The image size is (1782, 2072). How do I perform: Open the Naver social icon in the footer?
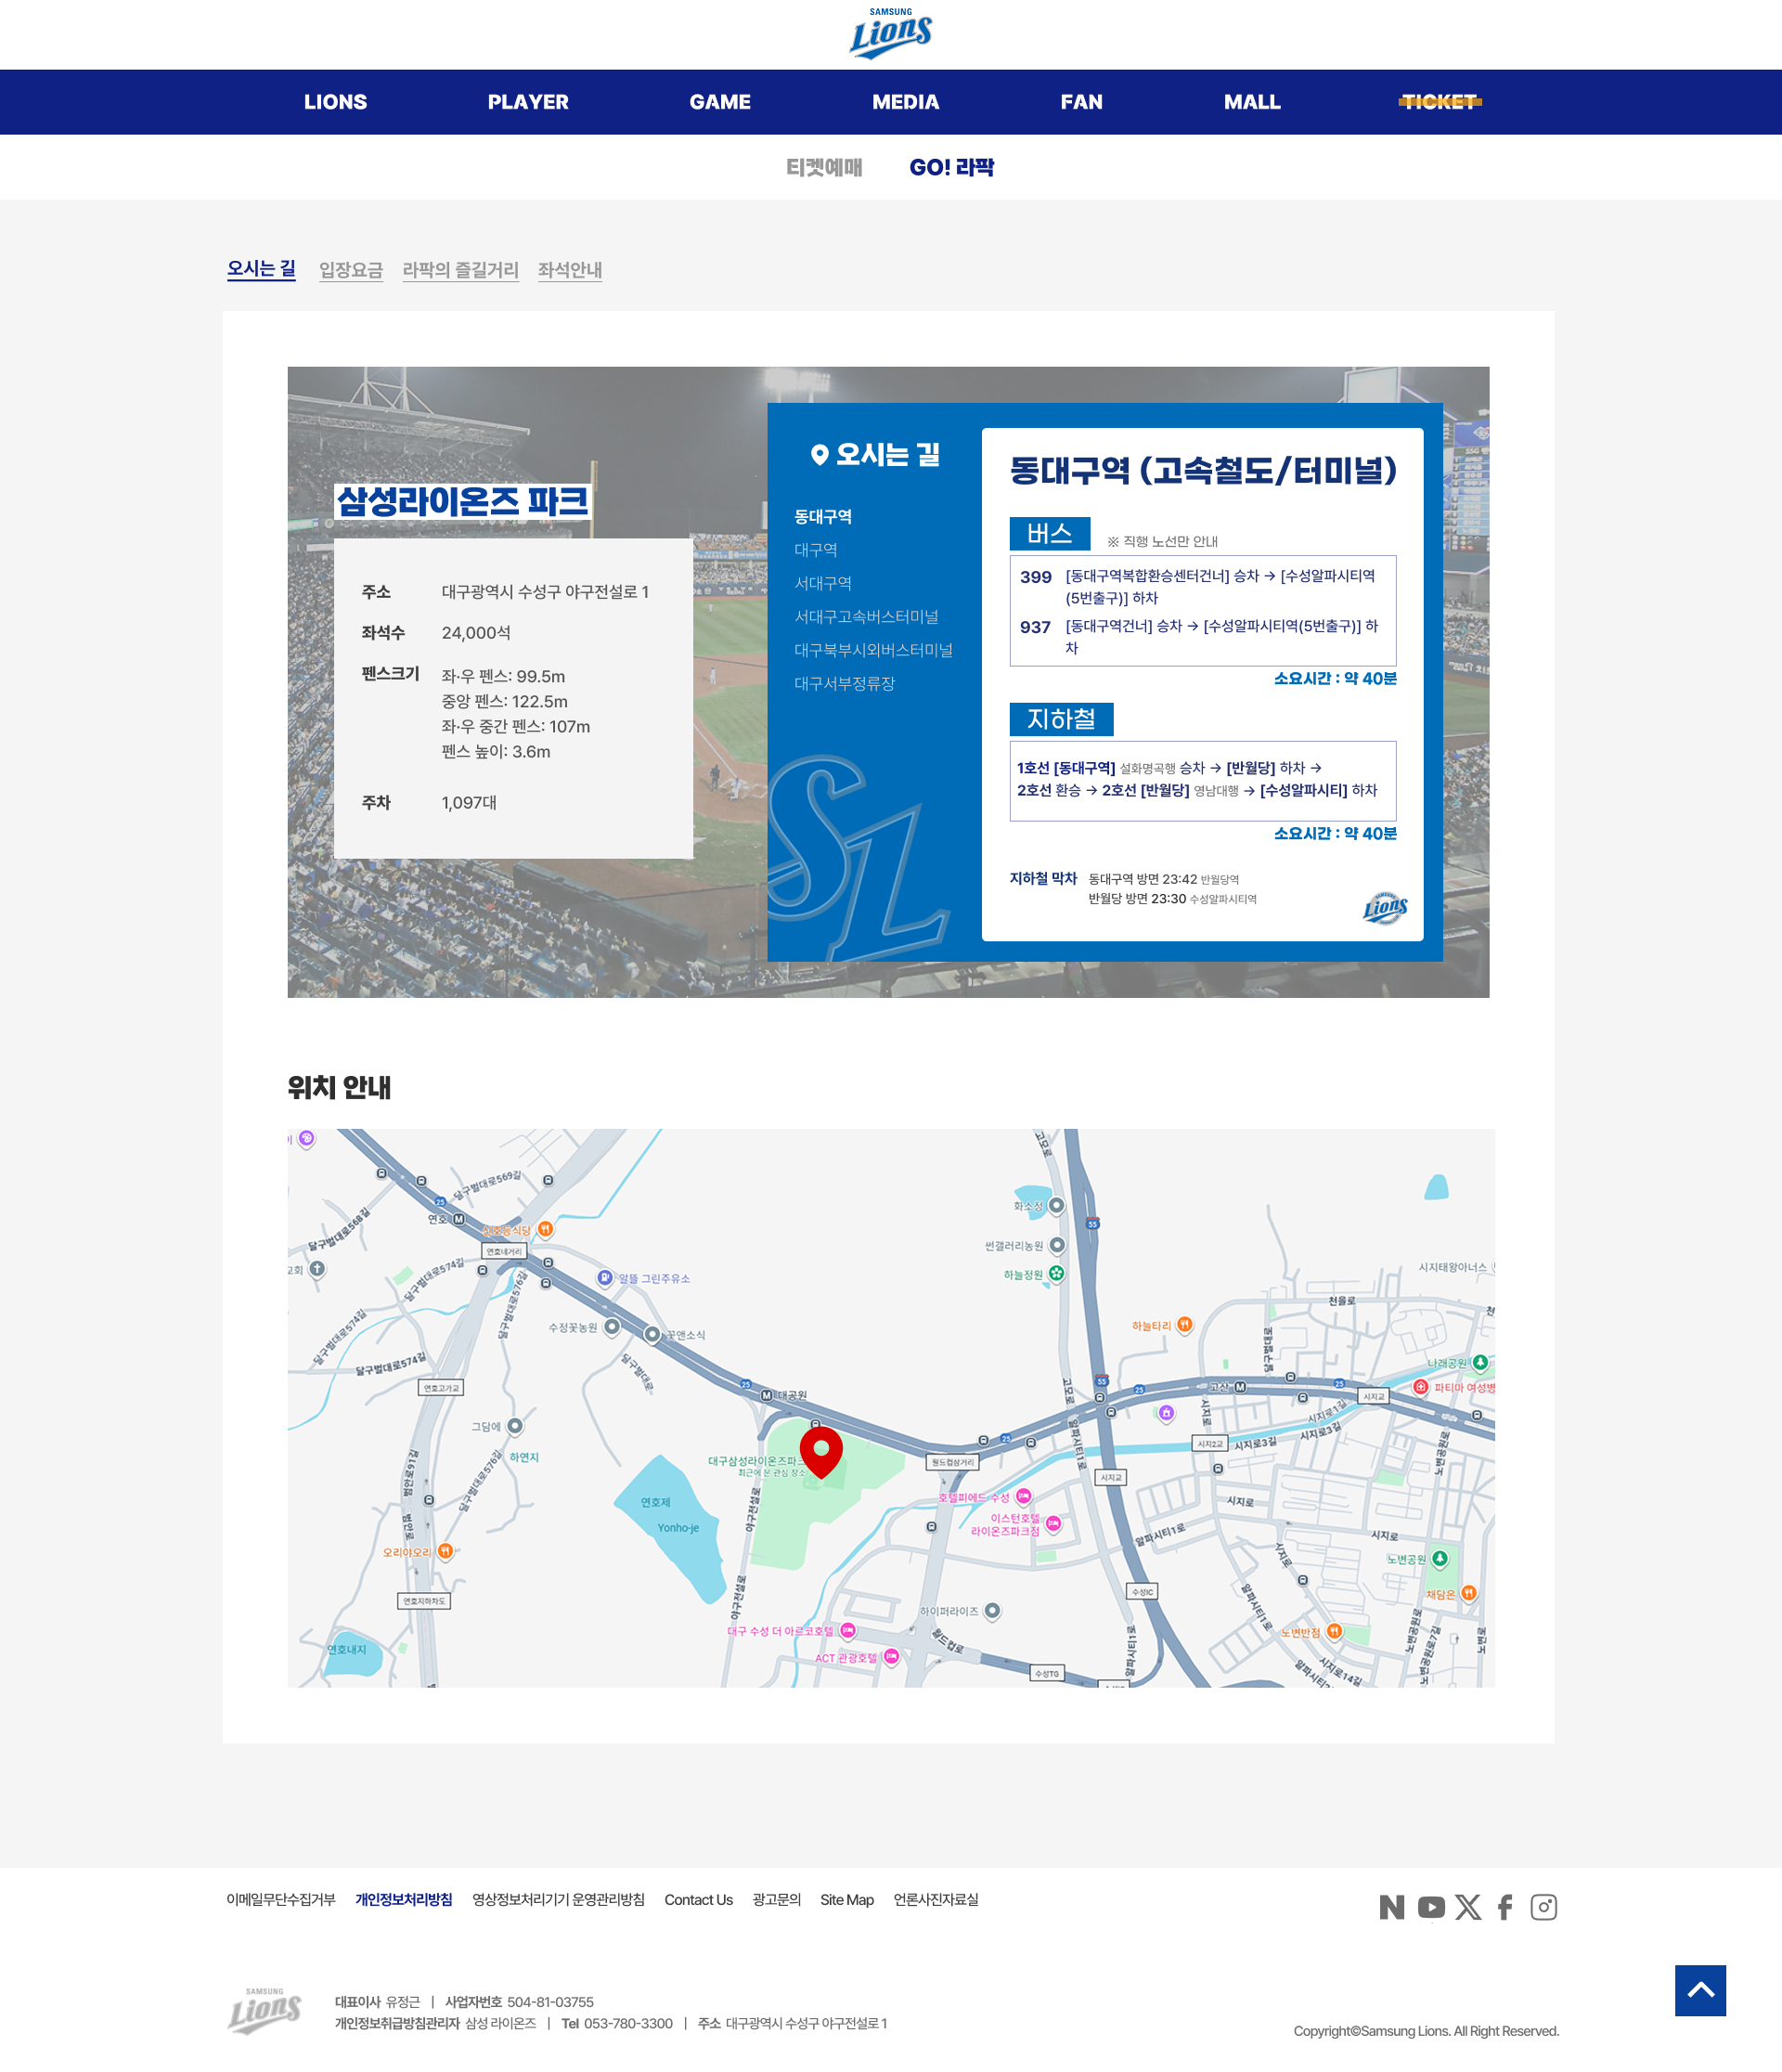tap(1391, 1907)
